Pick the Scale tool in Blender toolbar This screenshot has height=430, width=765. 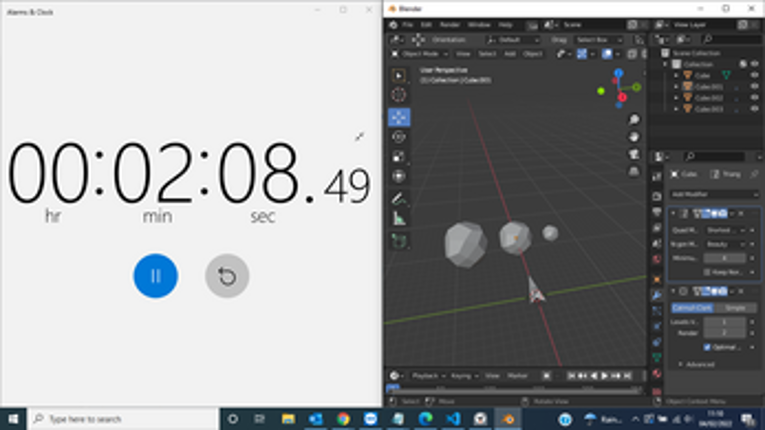click(399, 156)
